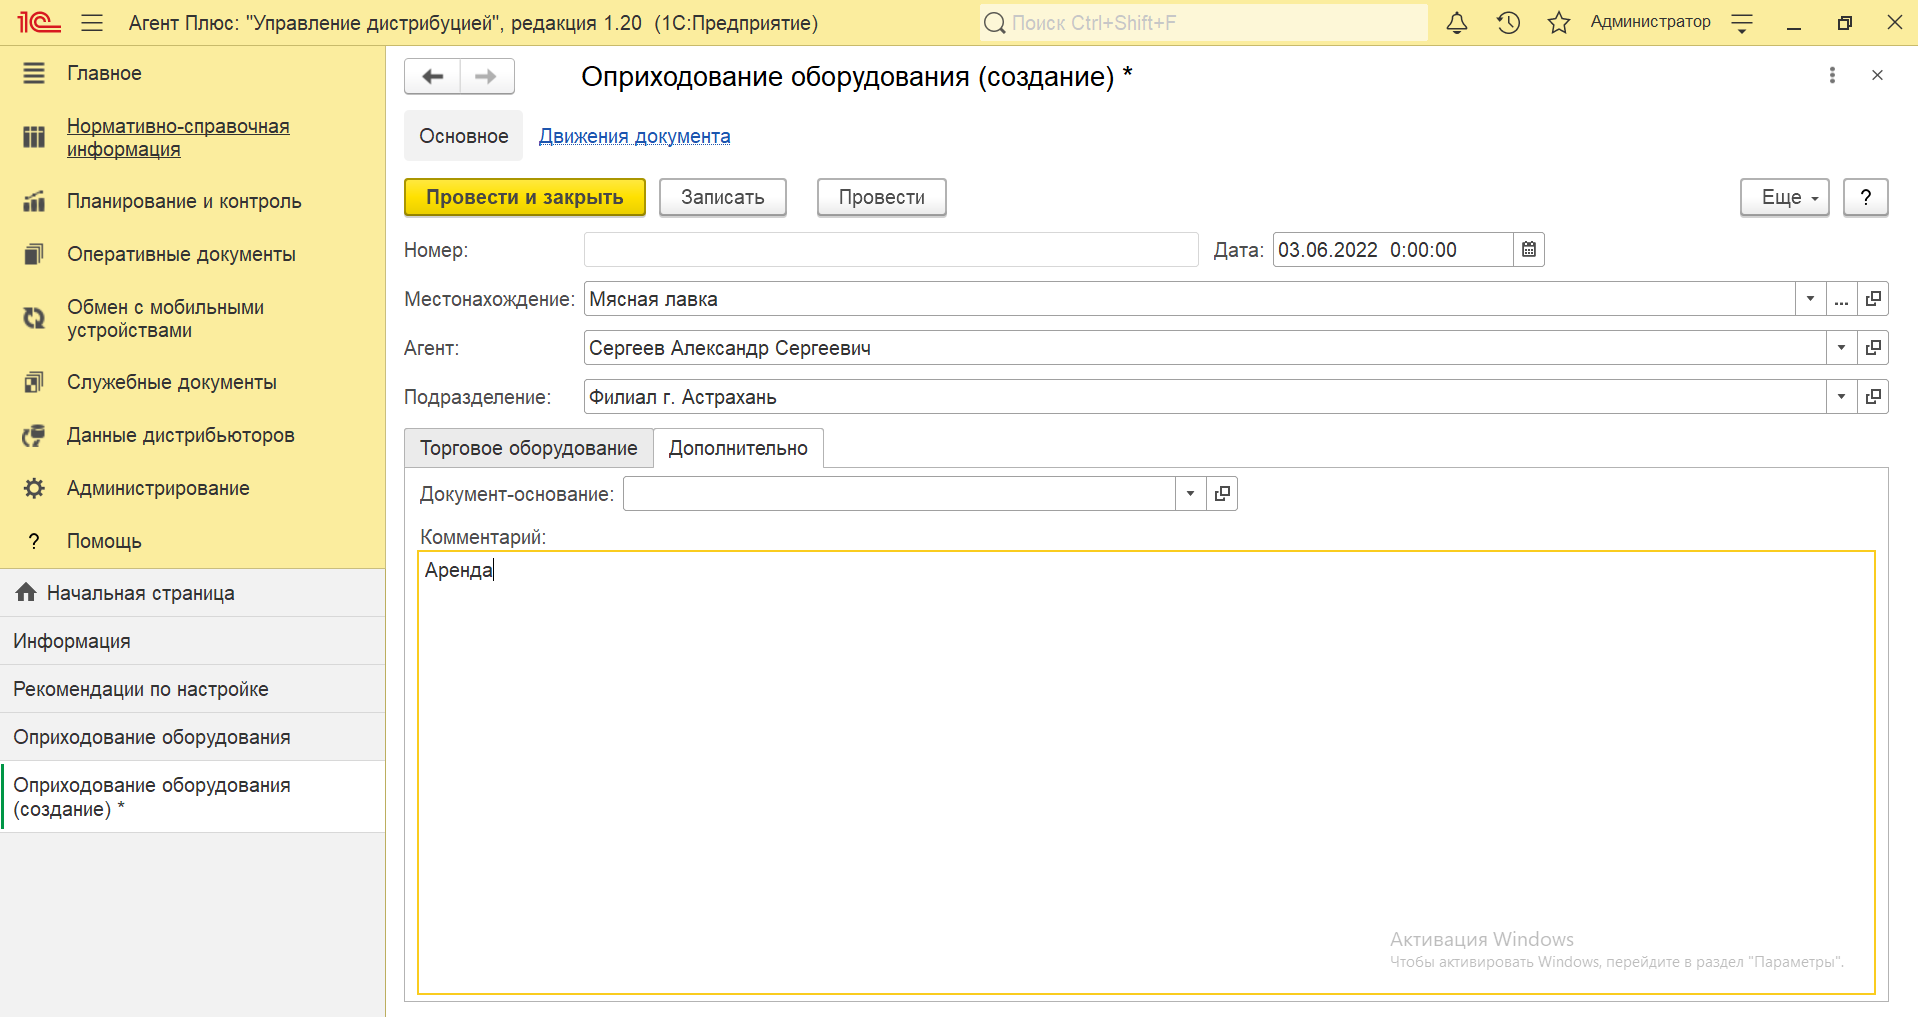Open the Местонахождение record via open icon
This screenshot has height=1017, width=1918.
(1873, 299)
